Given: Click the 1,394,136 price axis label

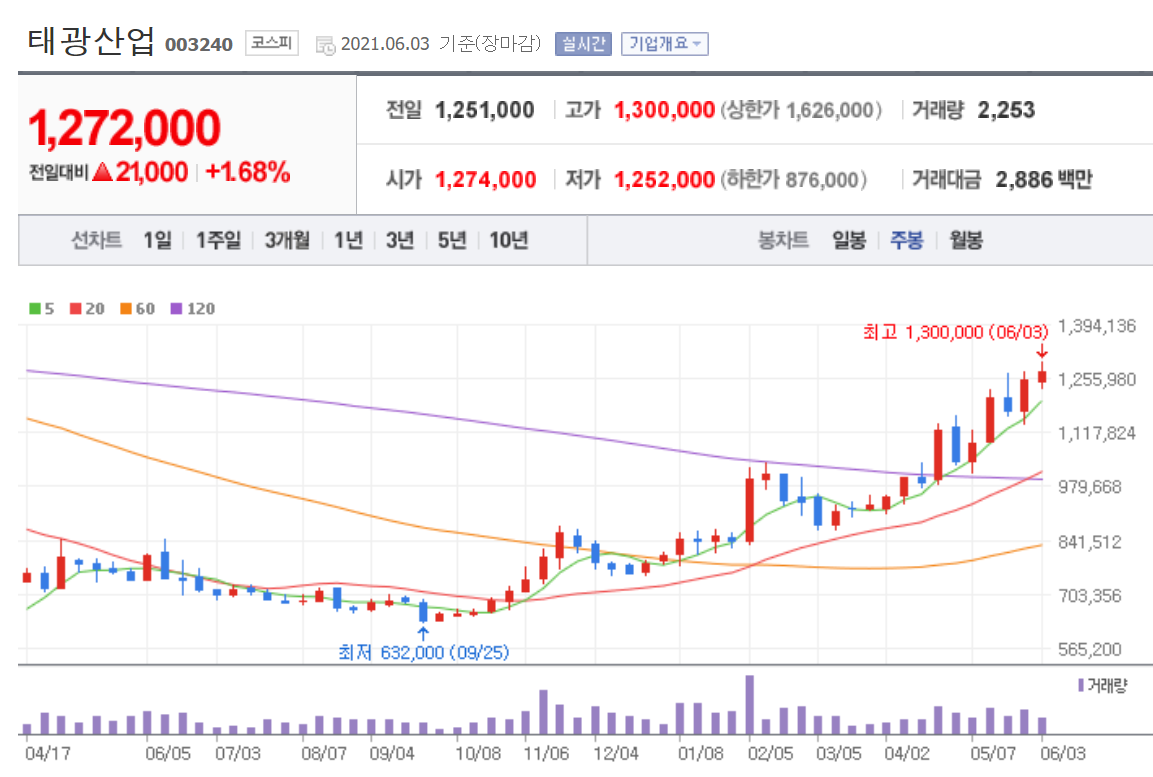Looking at the screenshot, I should 1096,326.
